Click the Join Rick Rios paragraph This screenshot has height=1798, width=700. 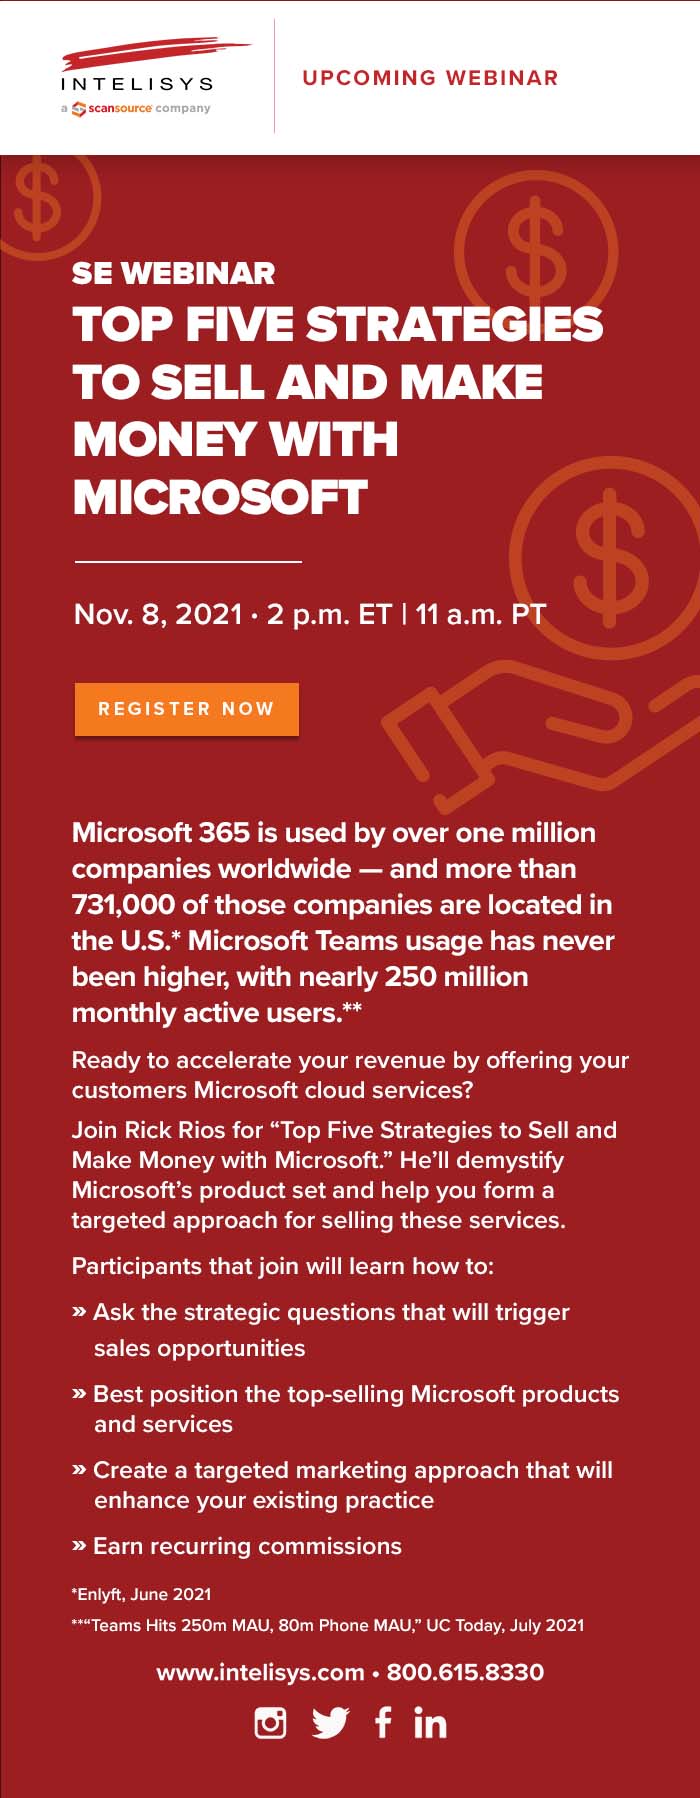[x=344, y=1175]
